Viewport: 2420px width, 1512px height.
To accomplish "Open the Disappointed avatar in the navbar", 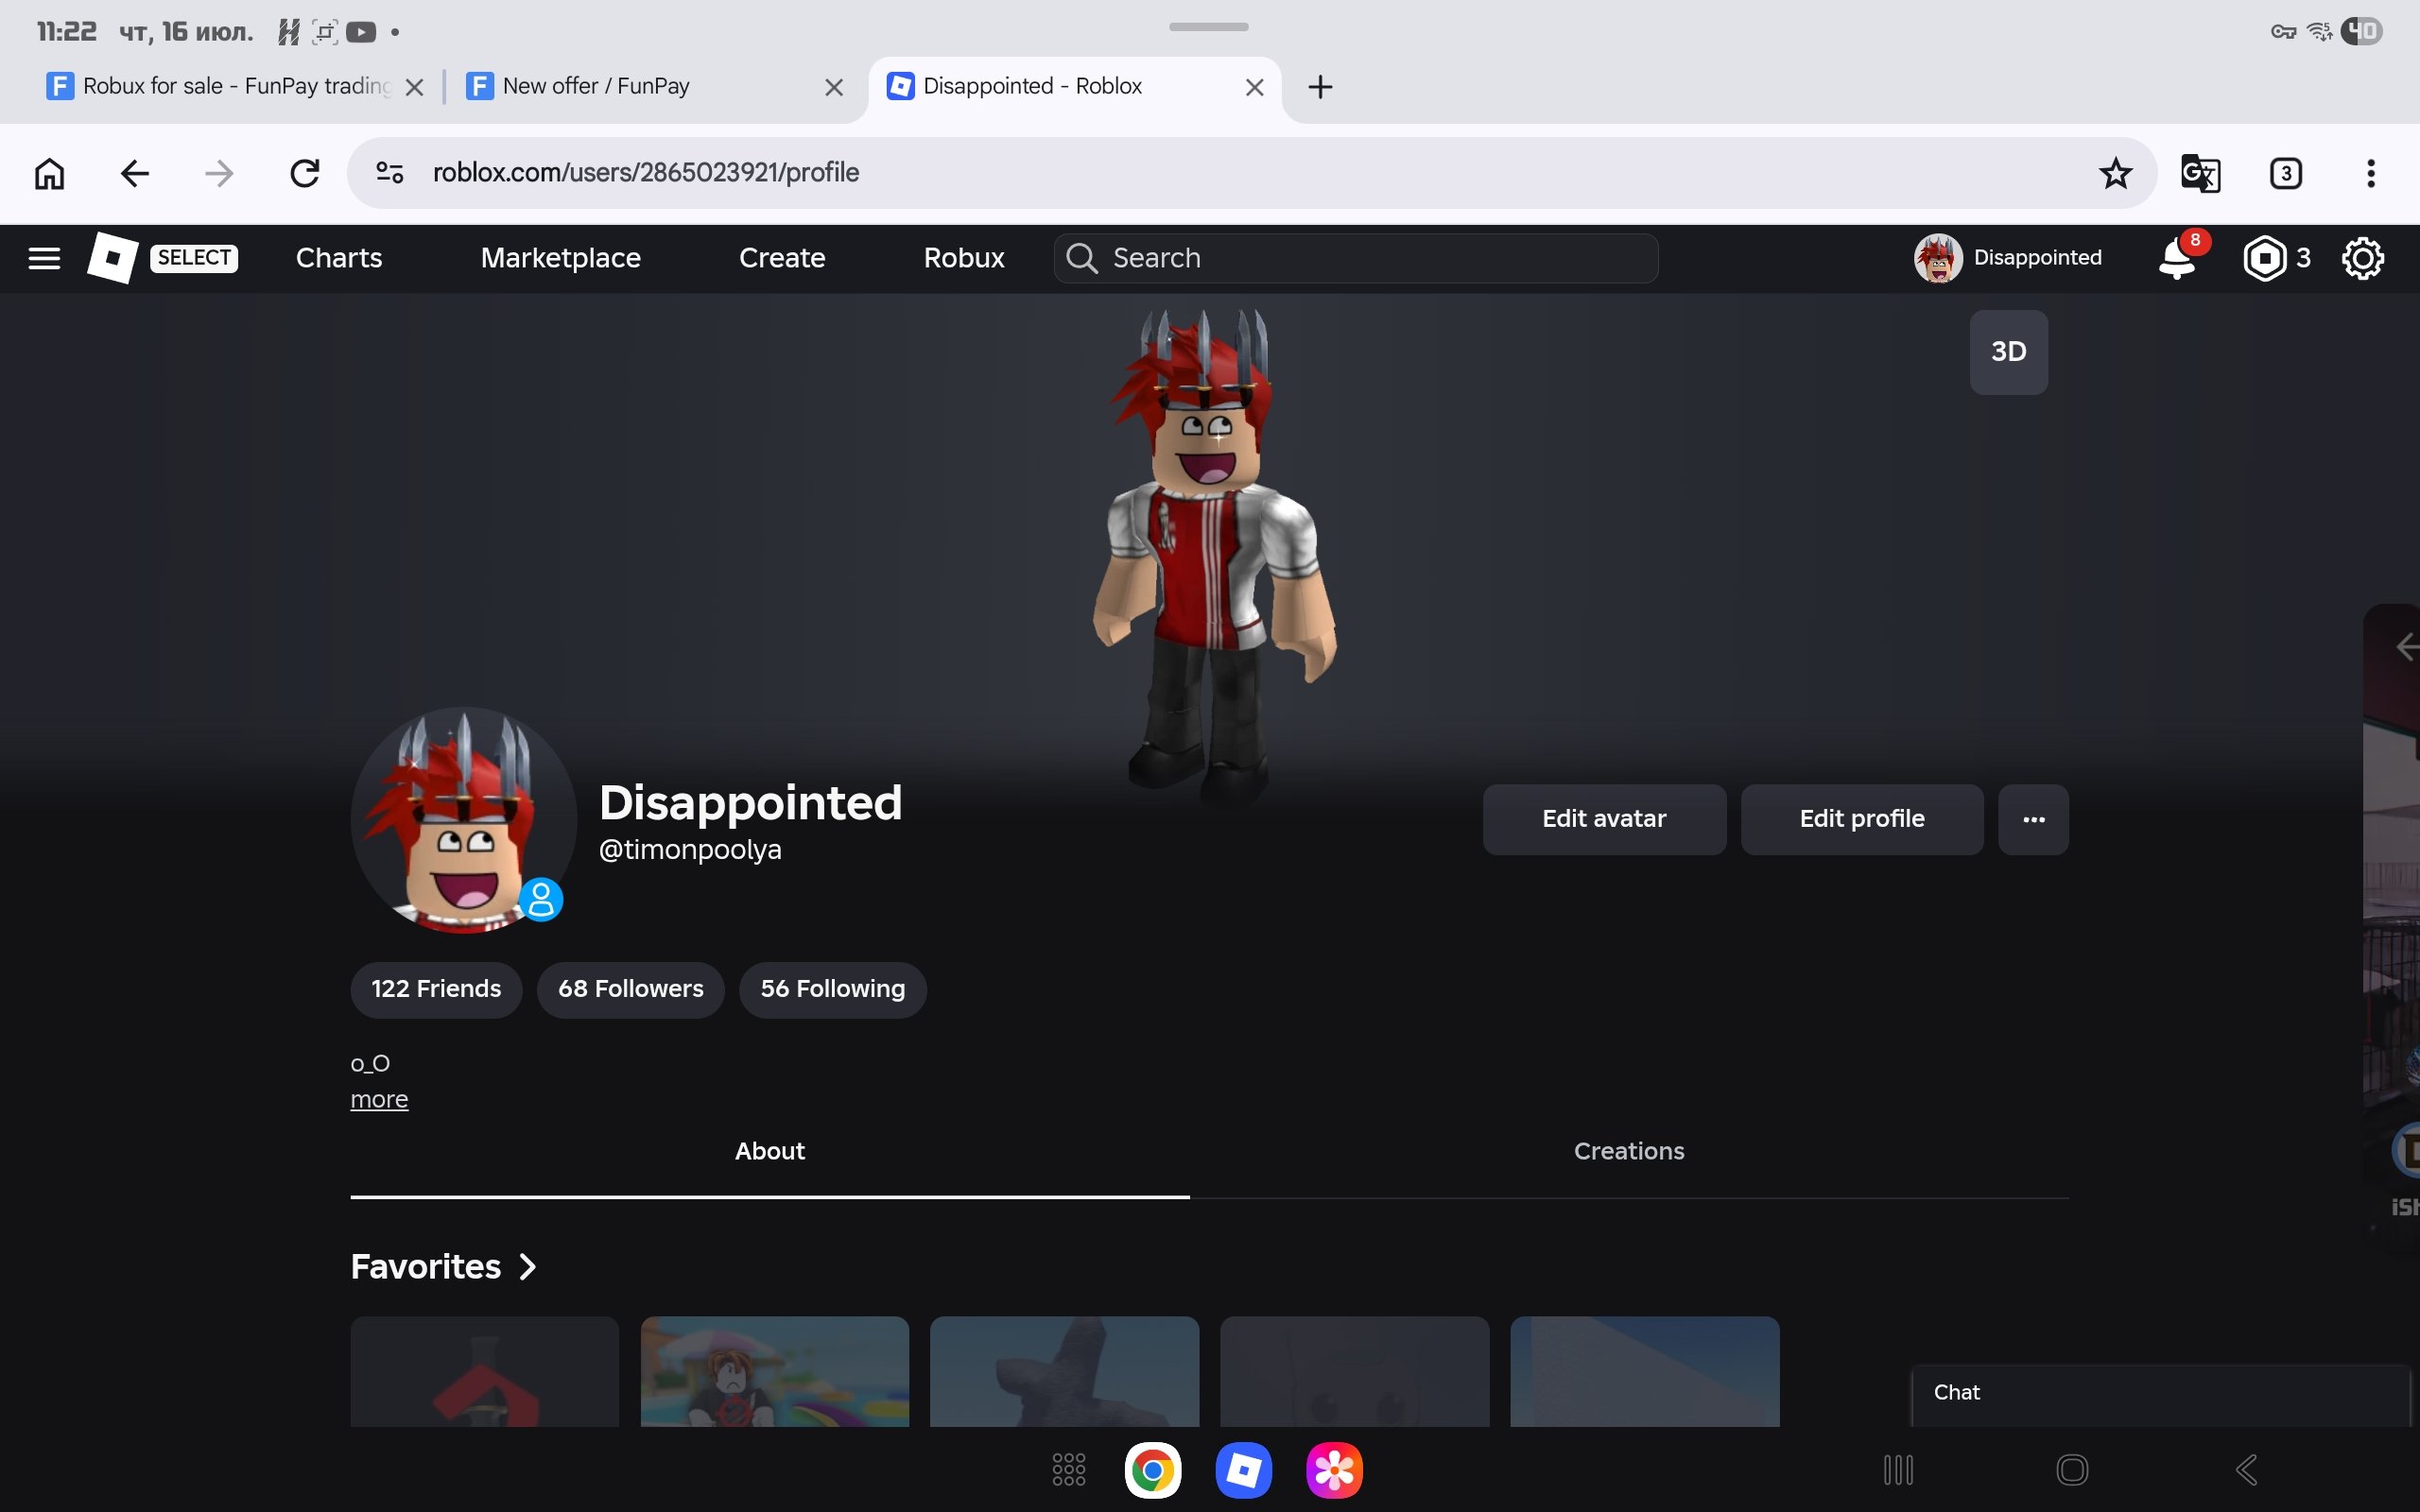I will 1938,258.
